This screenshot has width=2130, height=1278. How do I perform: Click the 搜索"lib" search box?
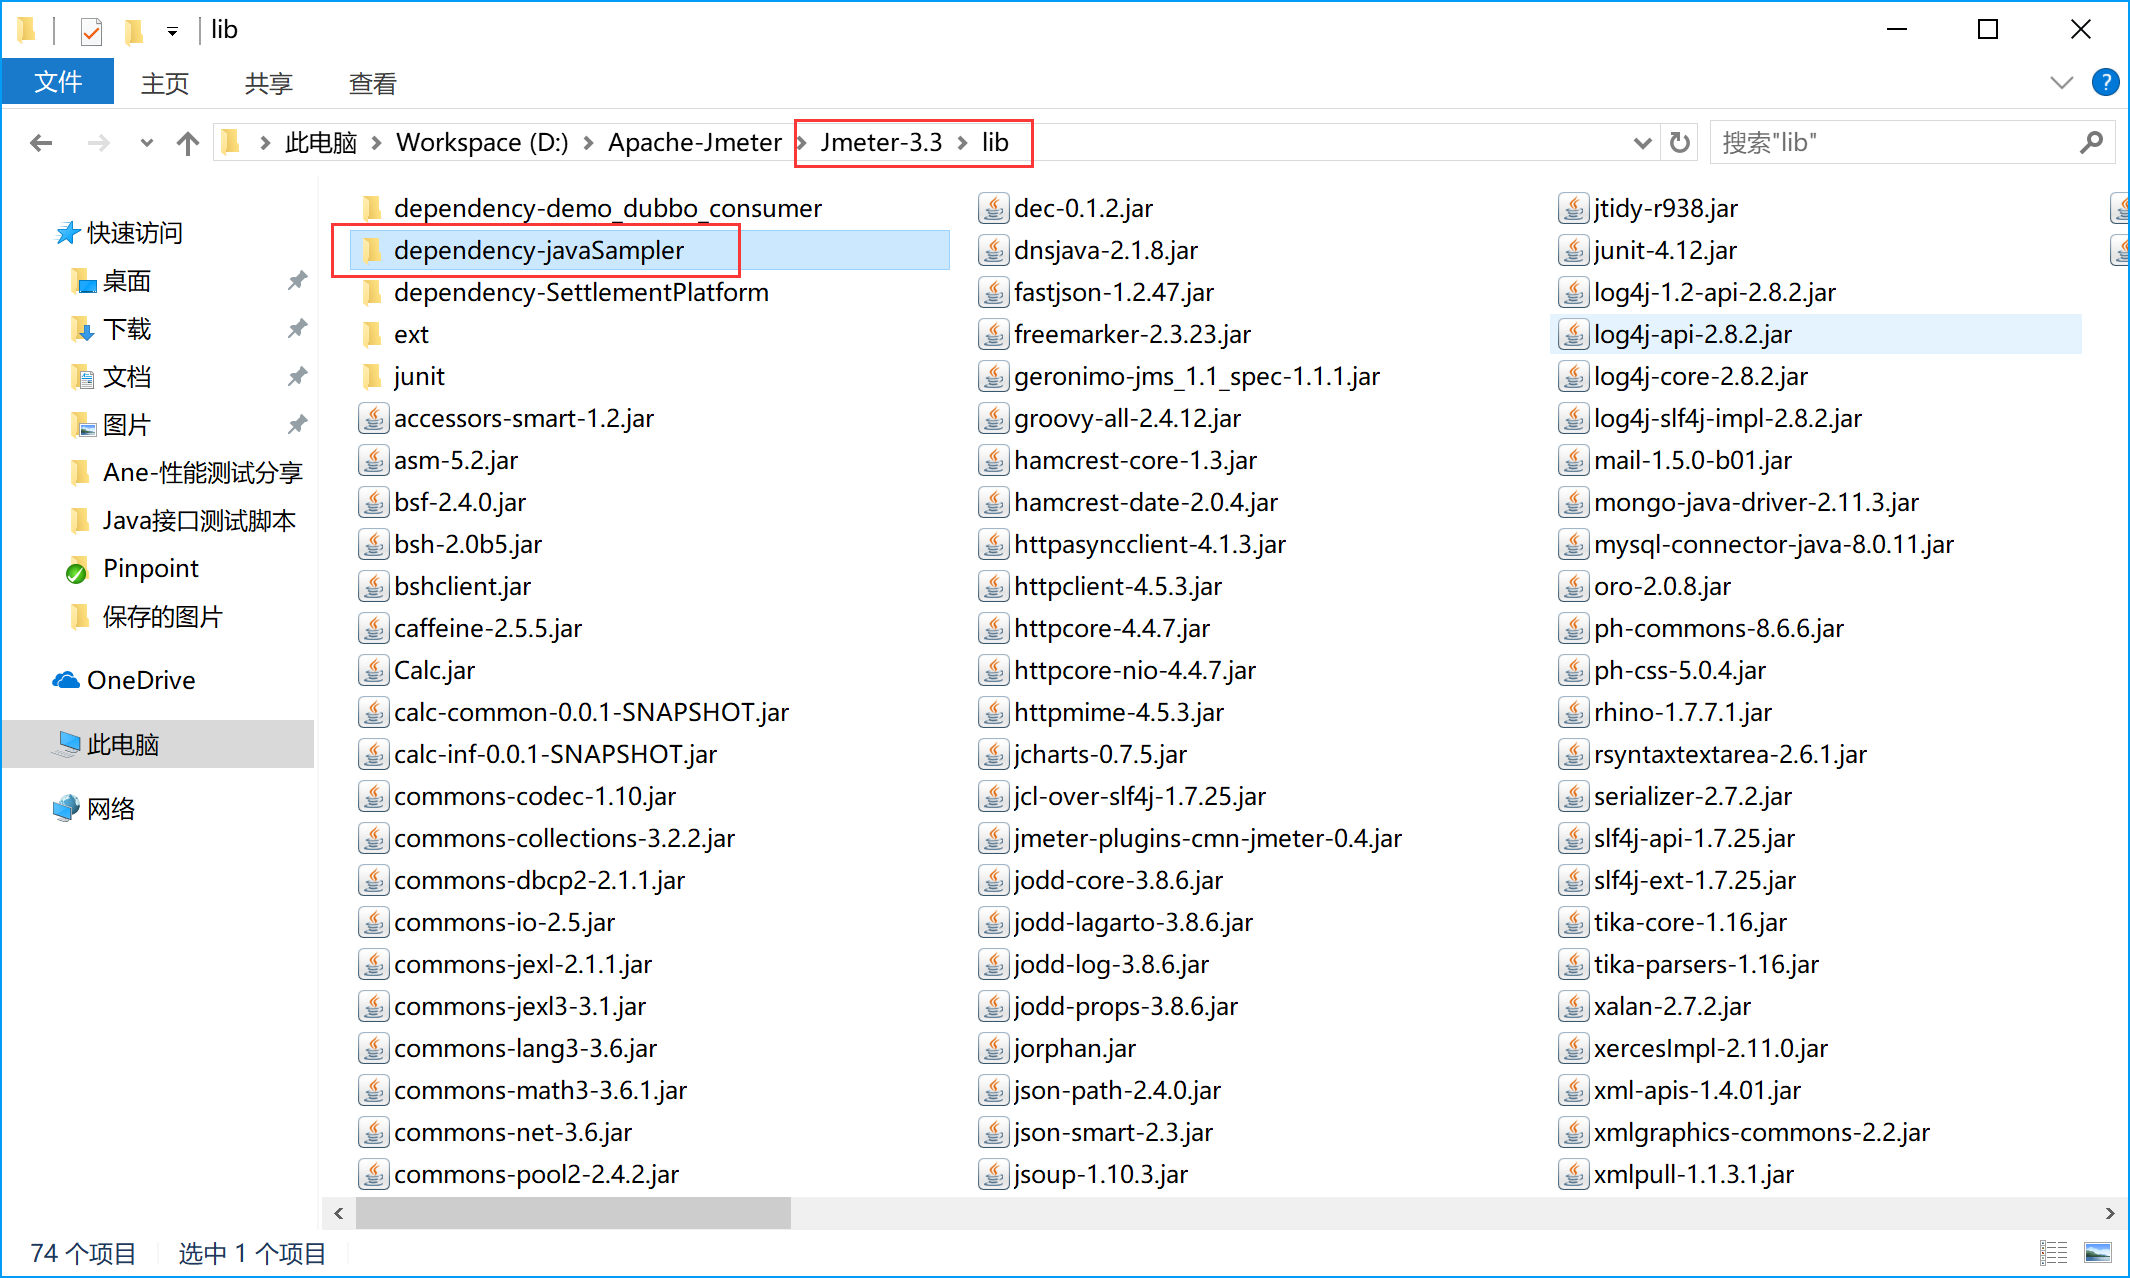click(x=1890, y=143)
